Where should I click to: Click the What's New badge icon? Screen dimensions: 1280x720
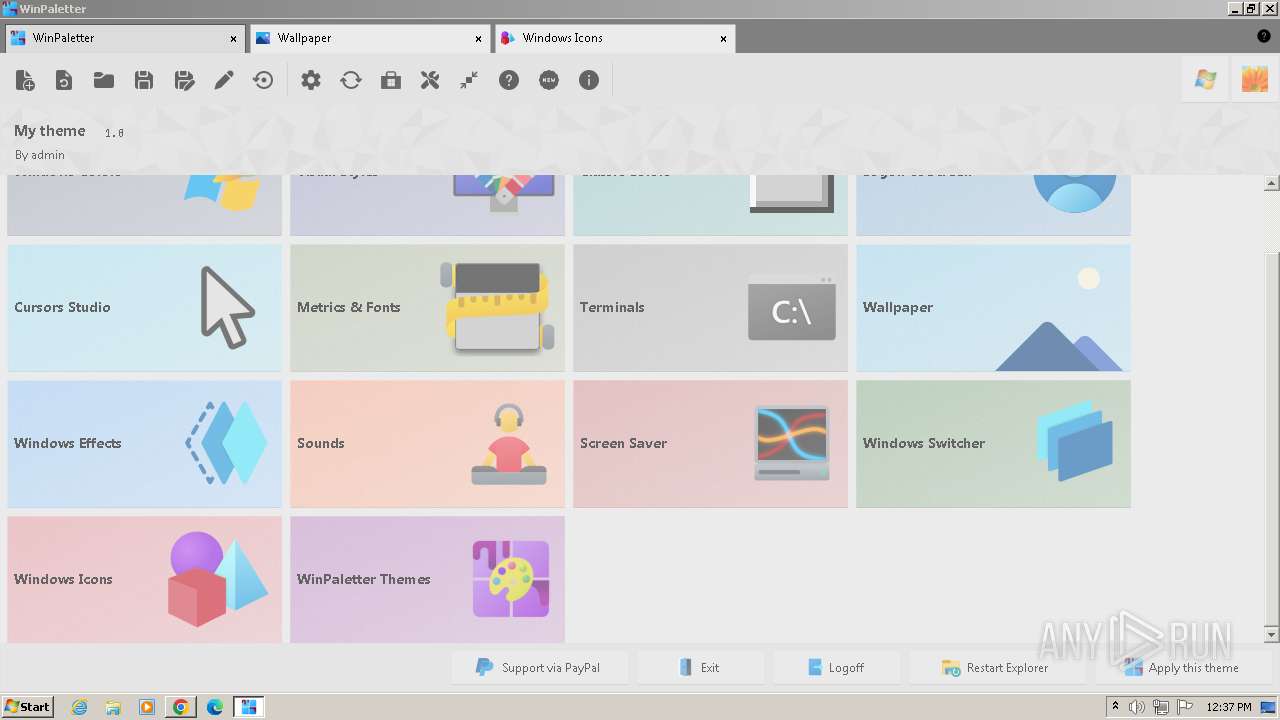[549, 80]
